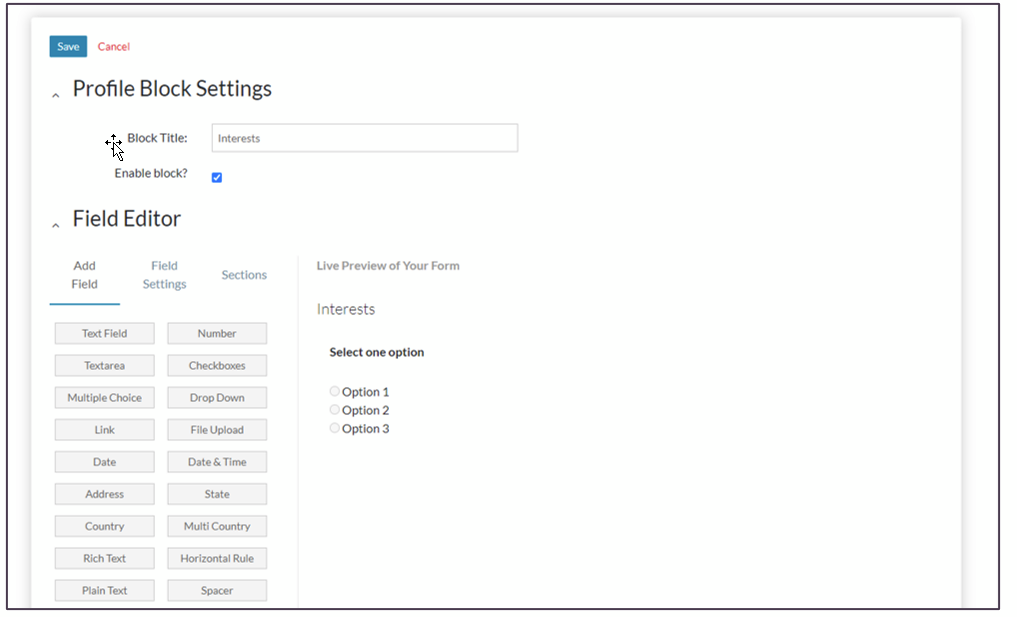Add a Drop Down field
Screen dimensions: 1017x617
click(217, 398)
